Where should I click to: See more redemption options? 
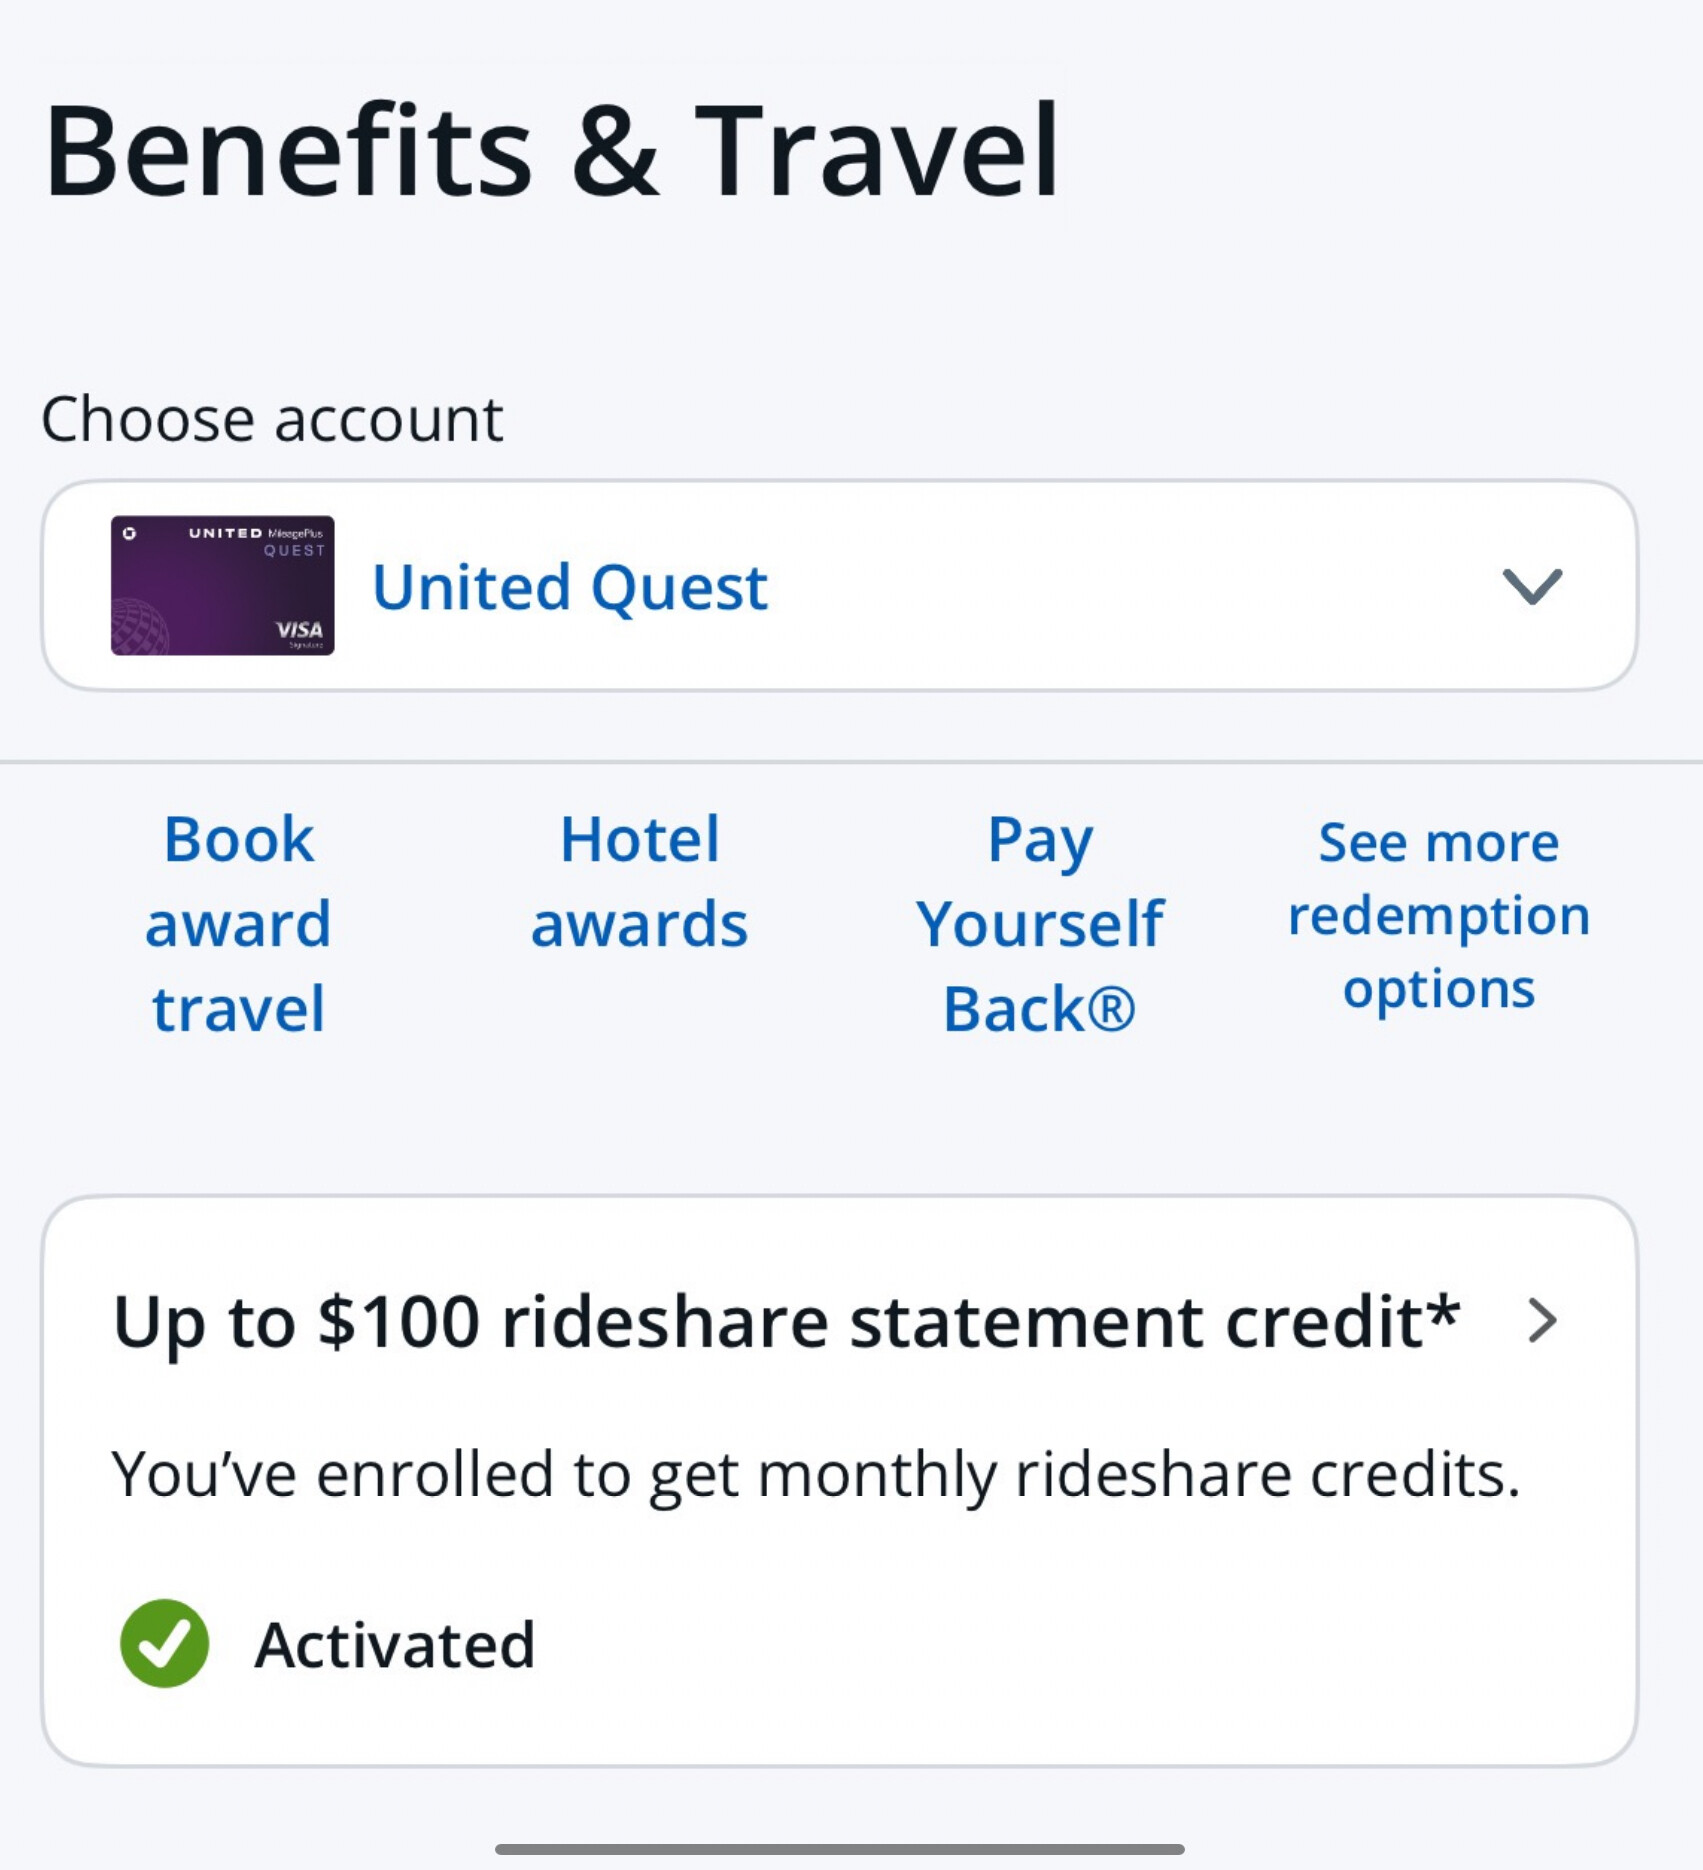1439,916
